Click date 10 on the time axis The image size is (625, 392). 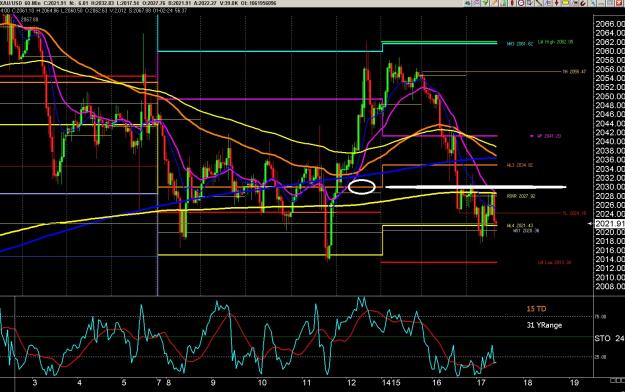pos(262,383)
